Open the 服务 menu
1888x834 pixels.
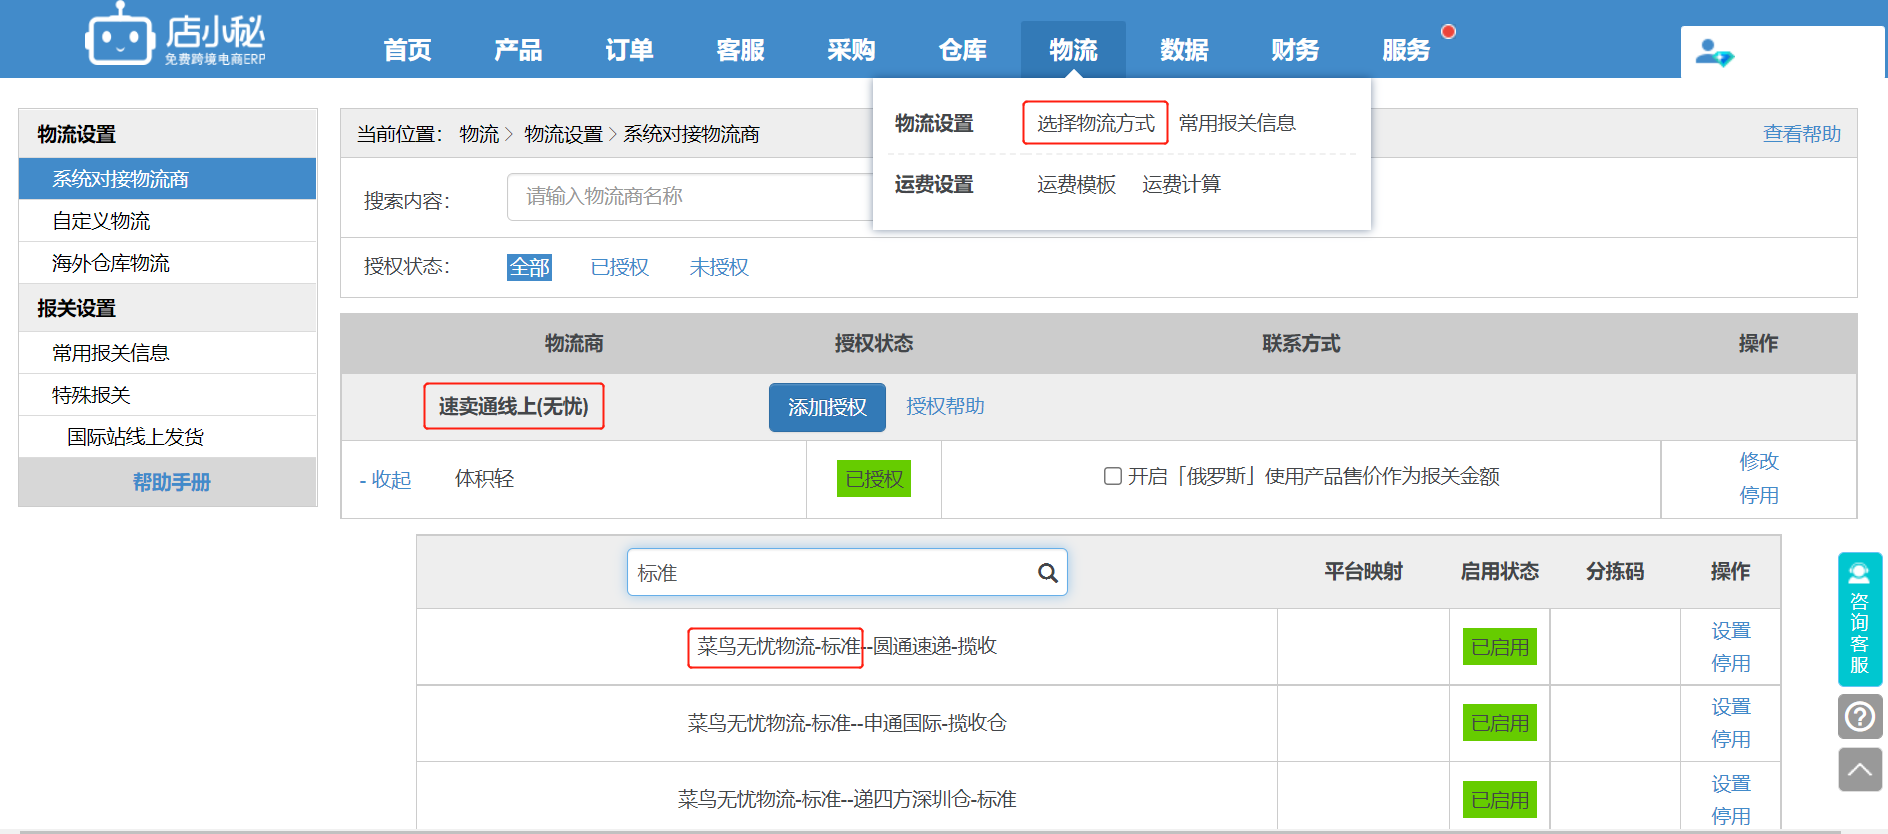coord(1406,50)
